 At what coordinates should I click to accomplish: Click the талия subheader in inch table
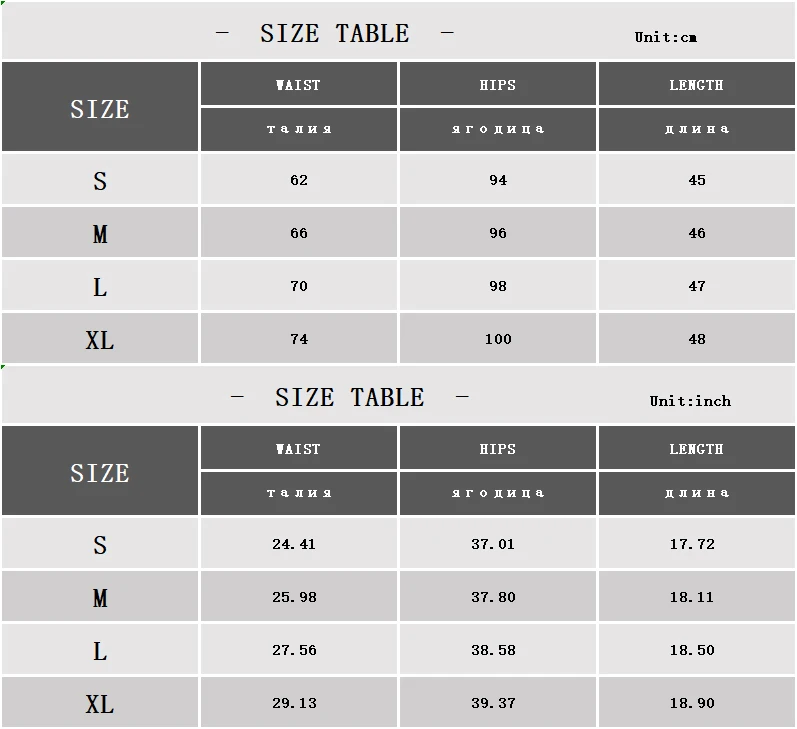299,493
